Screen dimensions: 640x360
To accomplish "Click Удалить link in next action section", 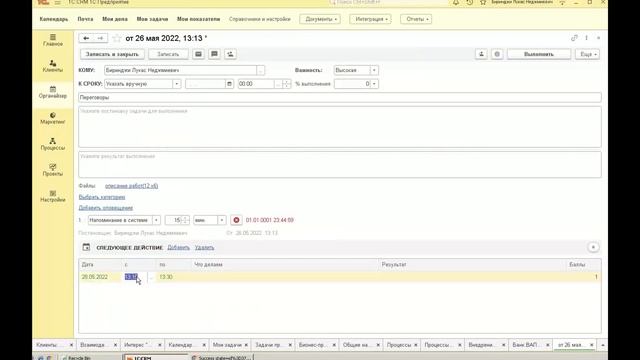I will click(x=204, y=247).
